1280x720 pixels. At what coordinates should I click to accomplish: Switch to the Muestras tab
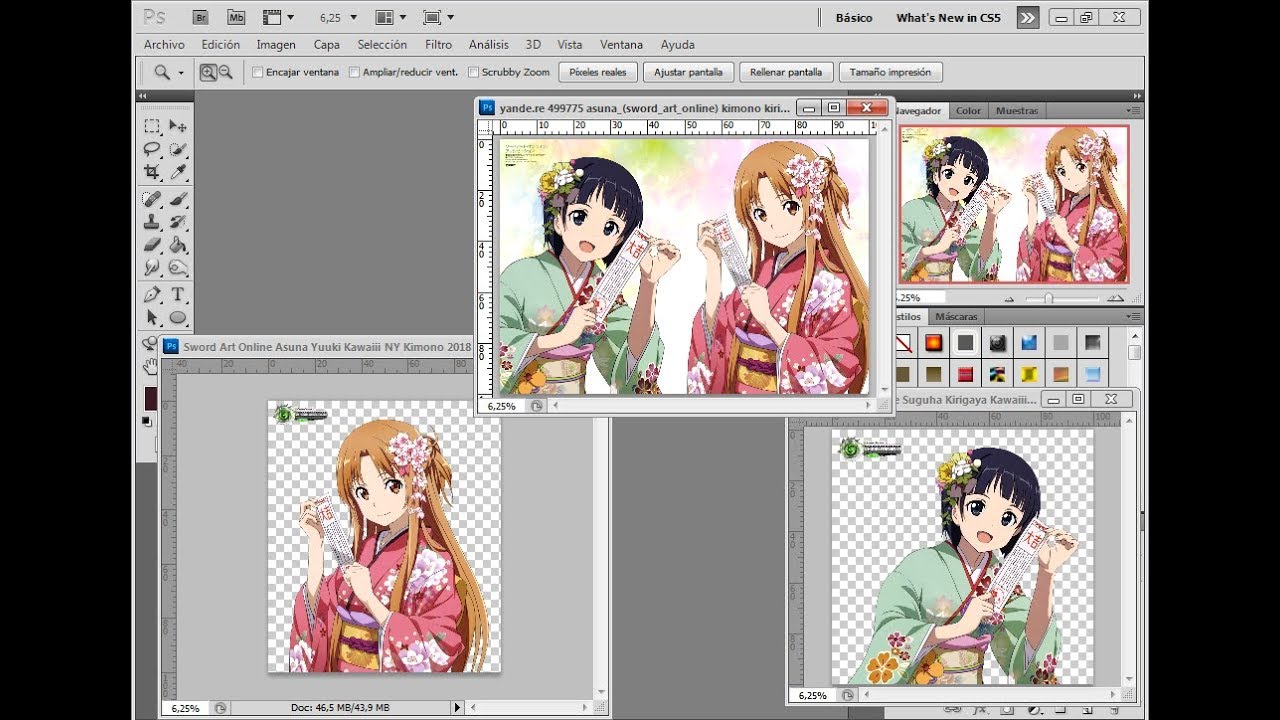[x=1017, y=111]
